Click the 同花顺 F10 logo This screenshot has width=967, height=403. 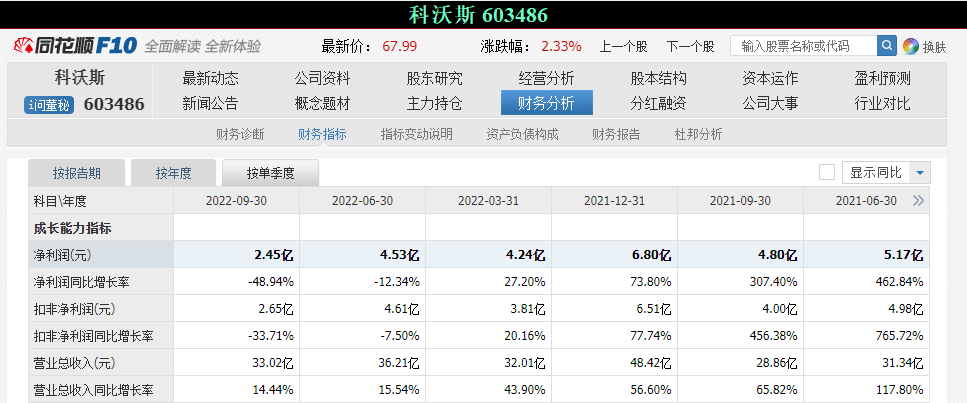coord(75,46)
